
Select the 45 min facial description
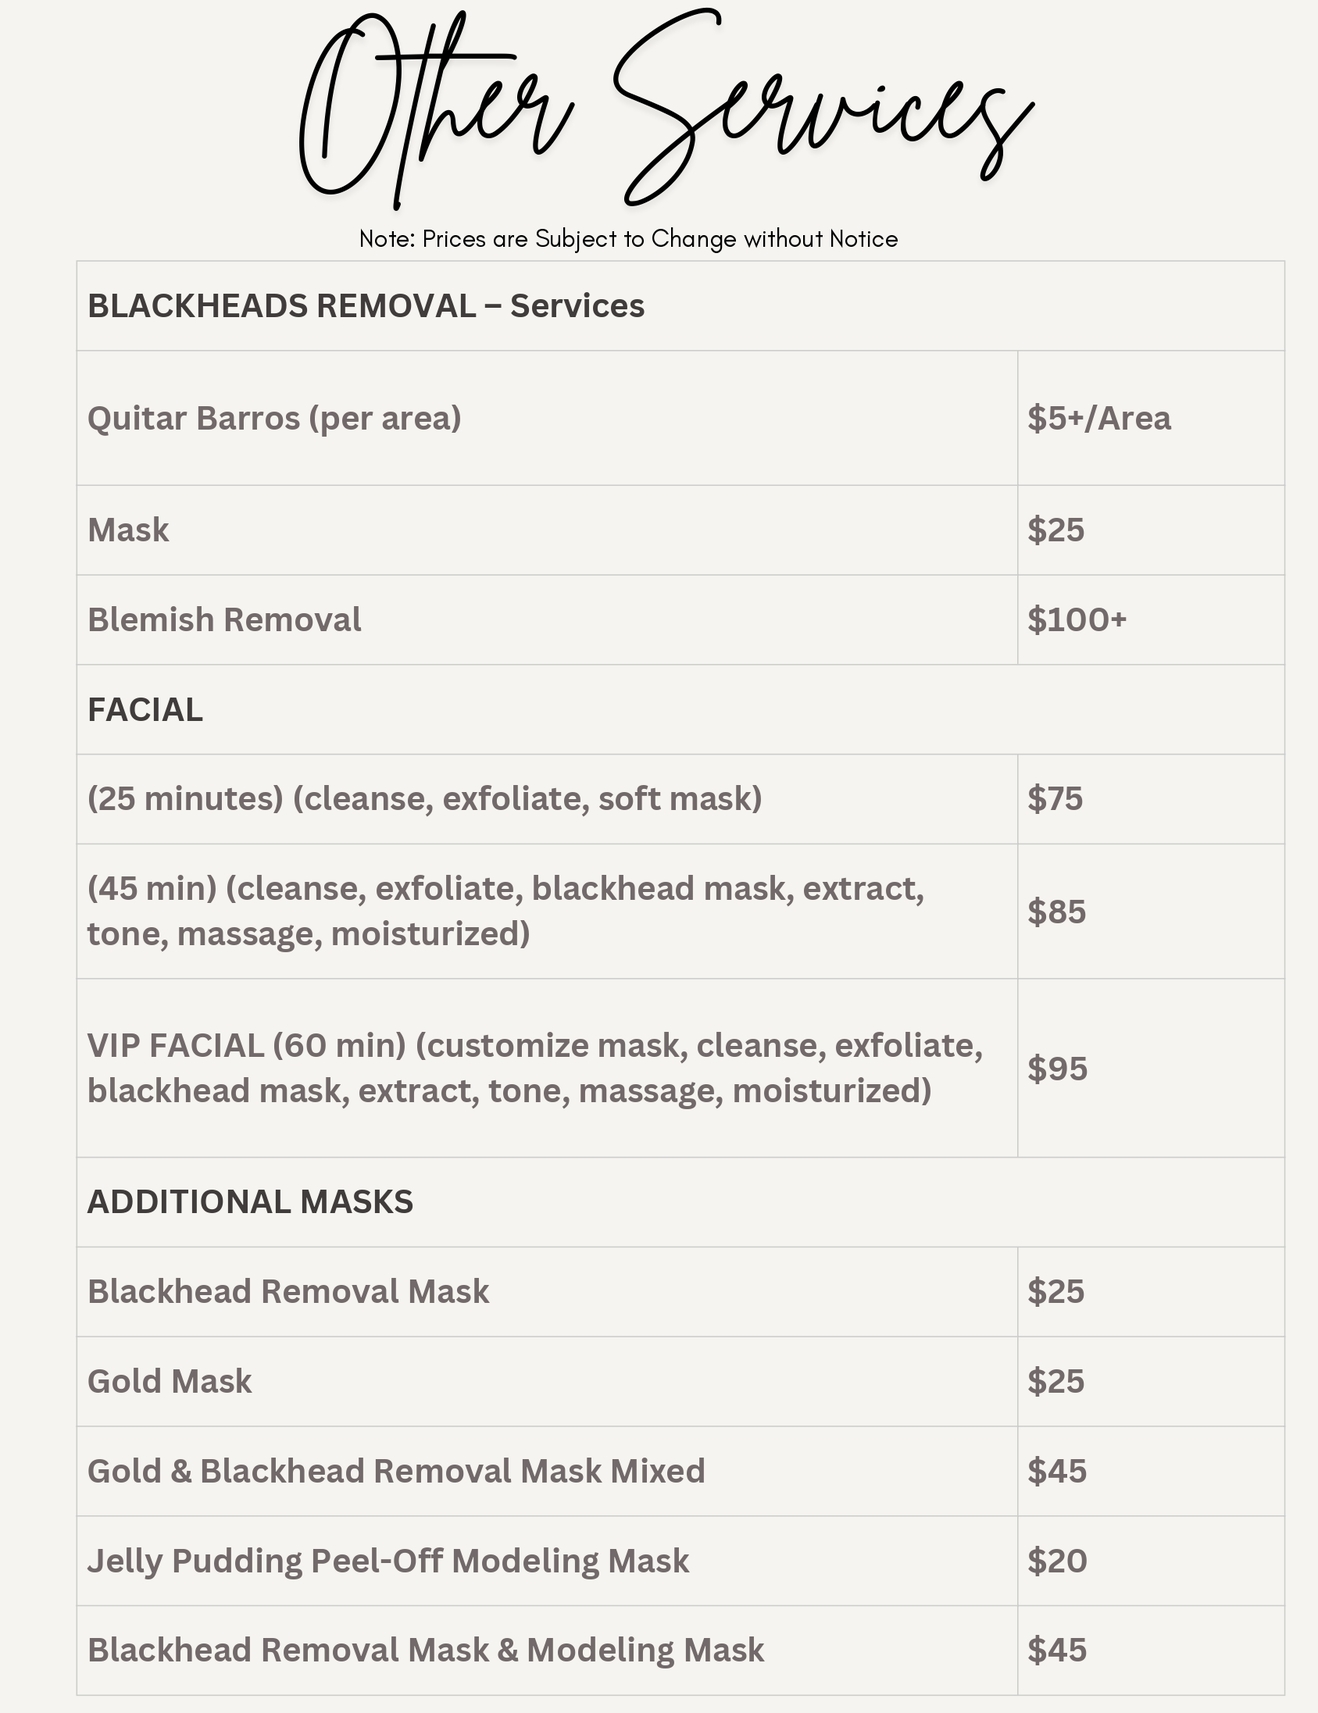tap(505, 911)
